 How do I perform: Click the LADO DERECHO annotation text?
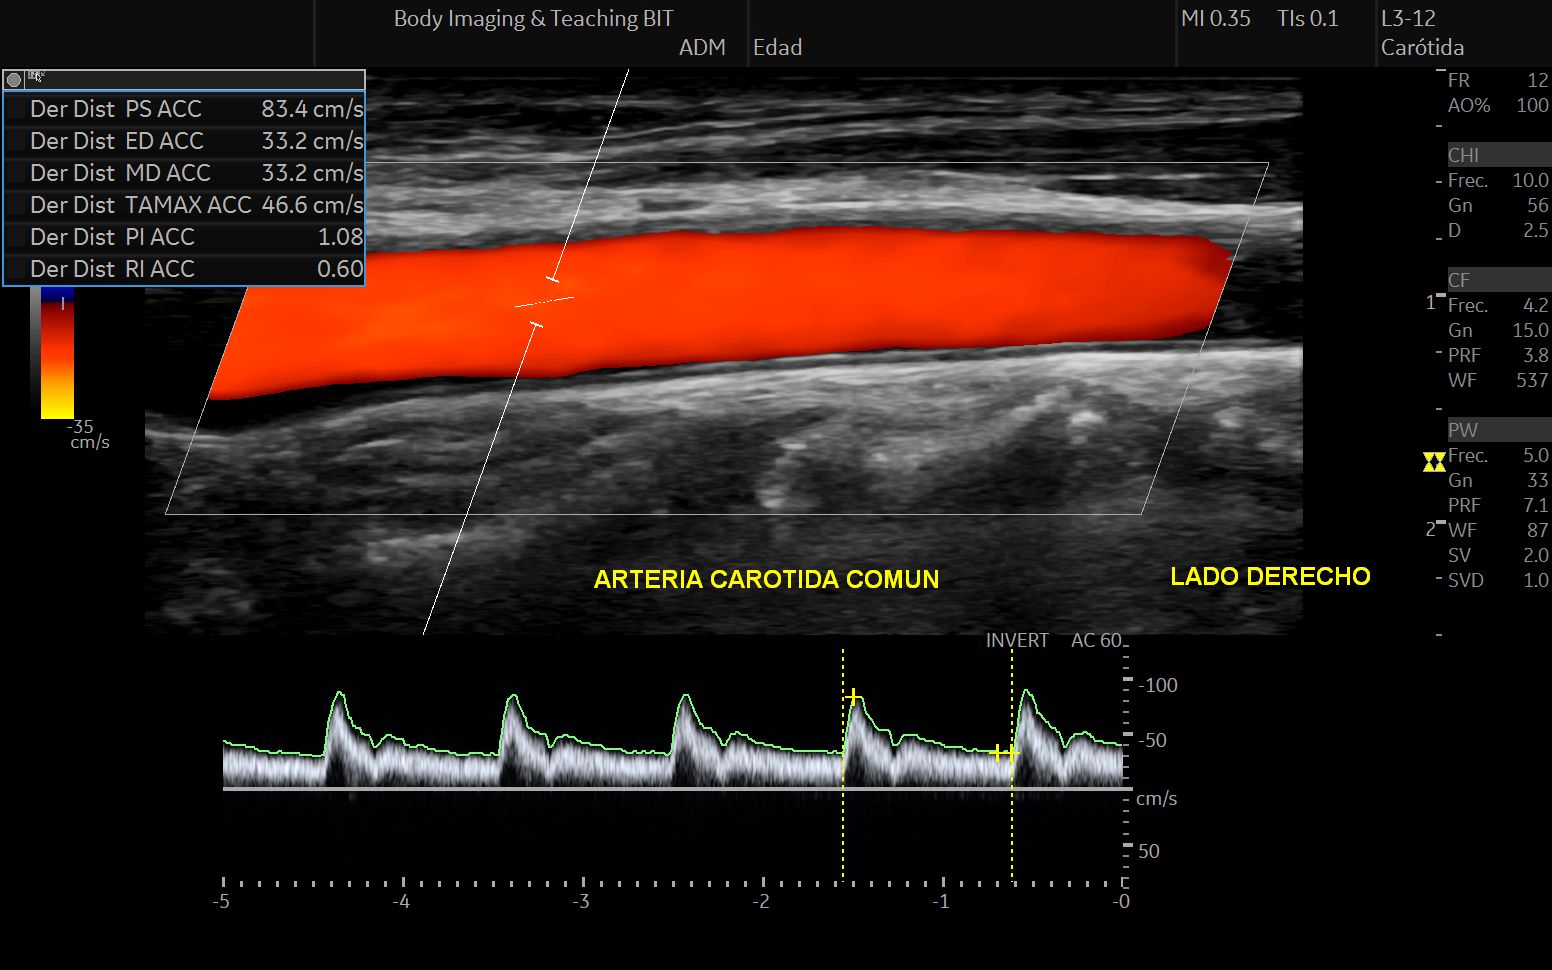pyautogui.click(x=1270, y=577)
